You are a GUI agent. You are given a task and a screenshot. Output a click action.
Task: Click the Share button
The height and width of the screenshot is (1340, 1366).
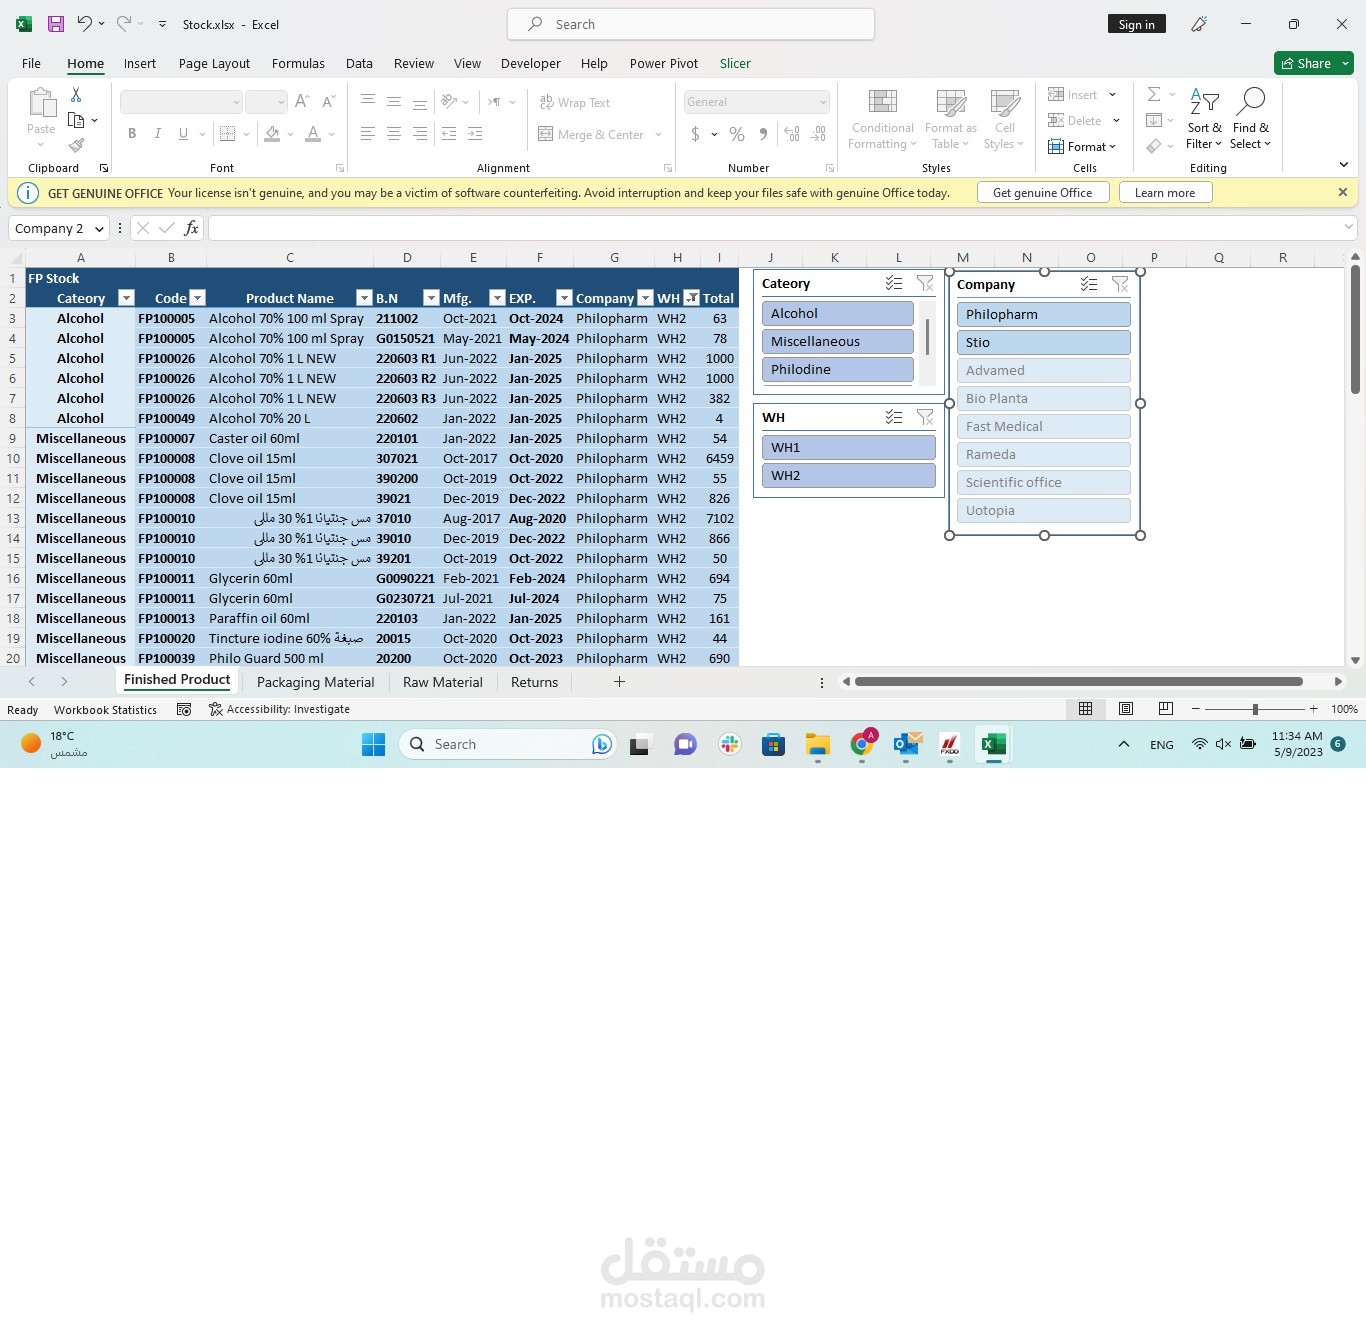pyautogui.click(x=1313, y=63)
